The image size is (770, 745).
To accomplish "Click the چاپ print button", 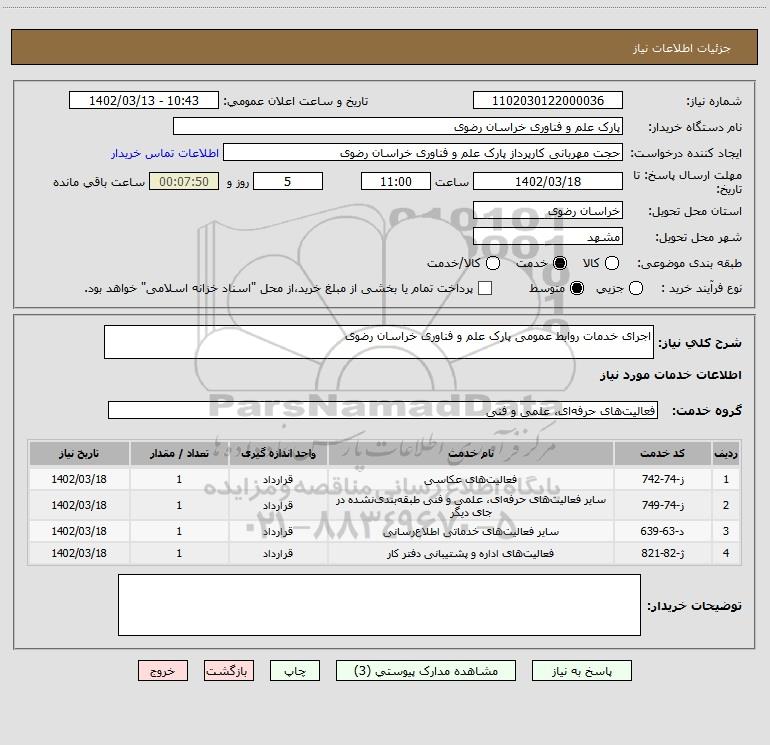I will [x=295, y=671].
